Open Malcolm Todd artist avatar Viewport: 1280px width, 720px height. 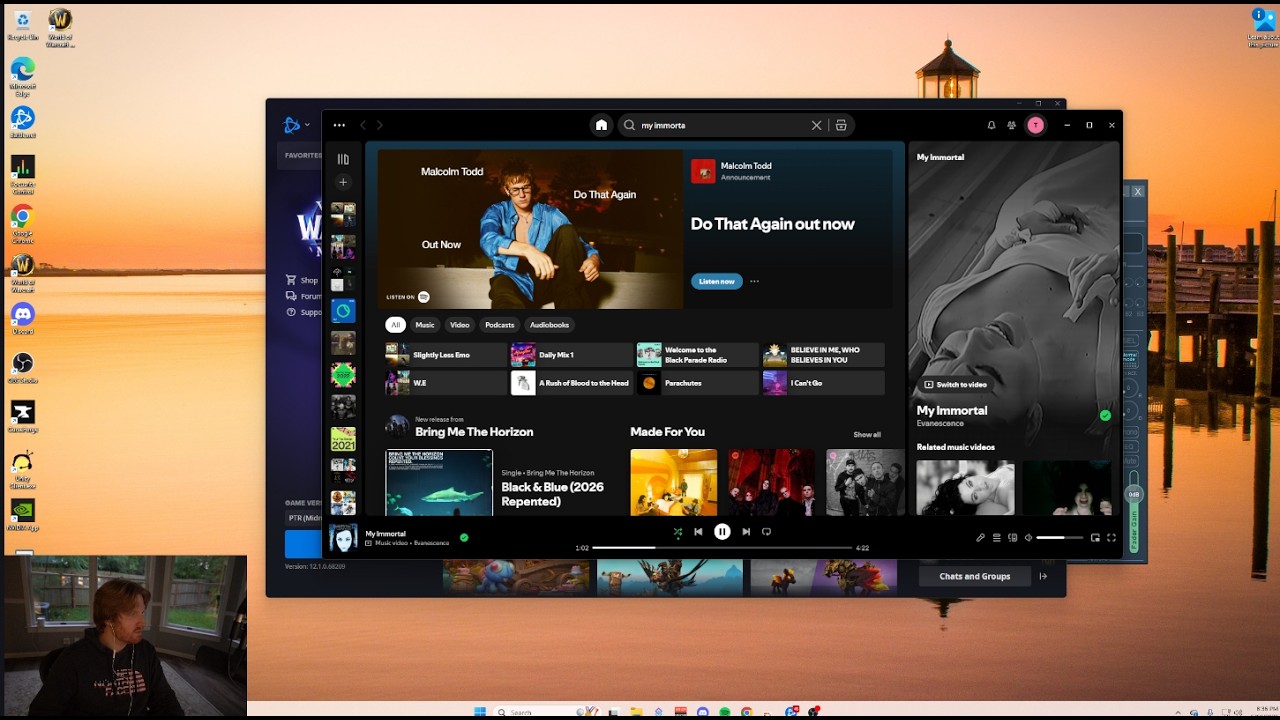(x=703, y=171)
